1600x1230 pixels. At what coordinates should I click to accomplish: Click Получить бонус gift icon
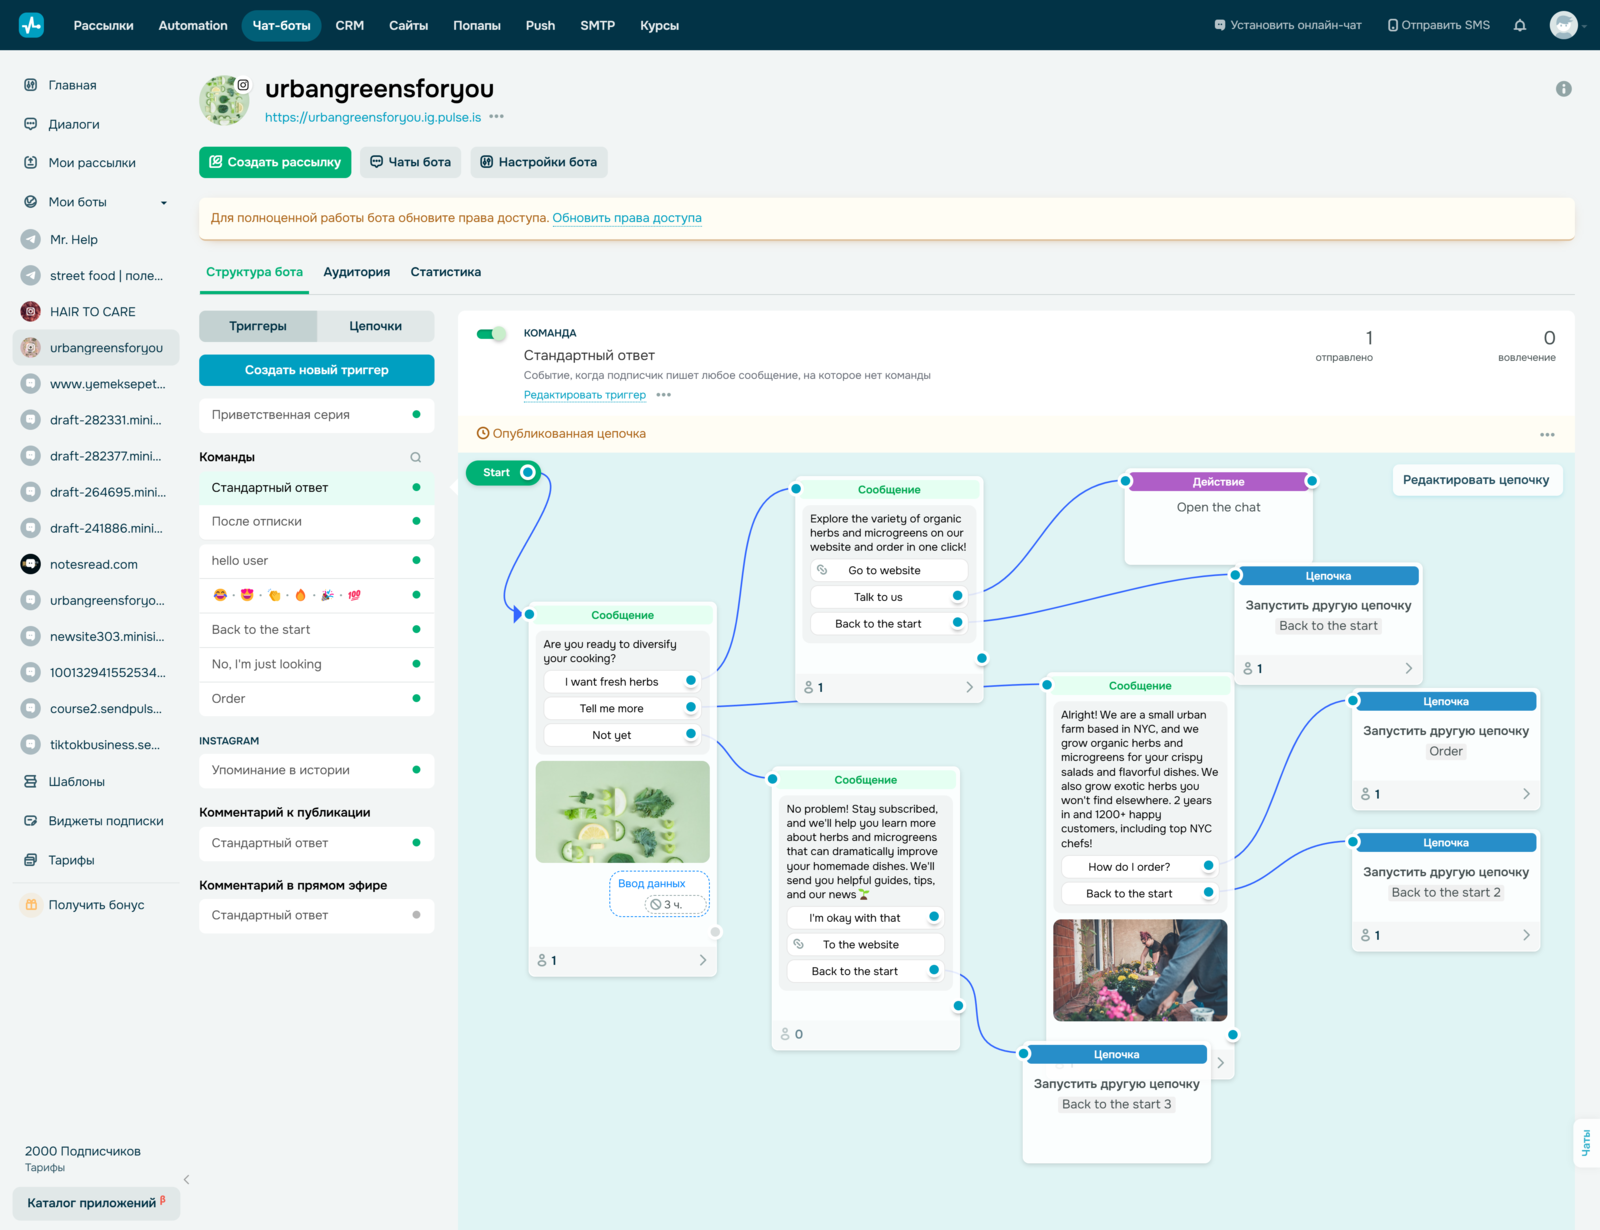(x=31, y=905)
